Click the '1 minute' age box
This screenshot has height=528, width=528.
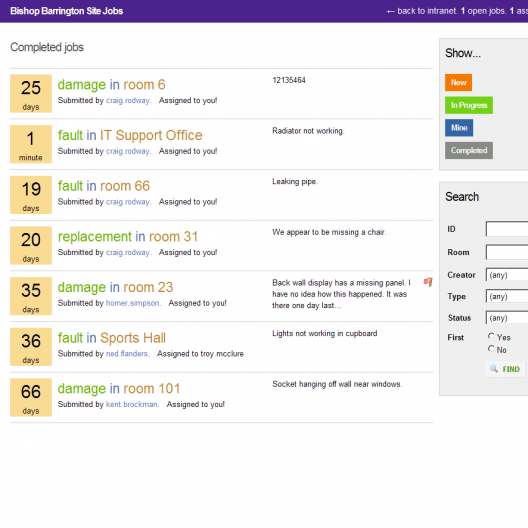[x=31, y=144]
